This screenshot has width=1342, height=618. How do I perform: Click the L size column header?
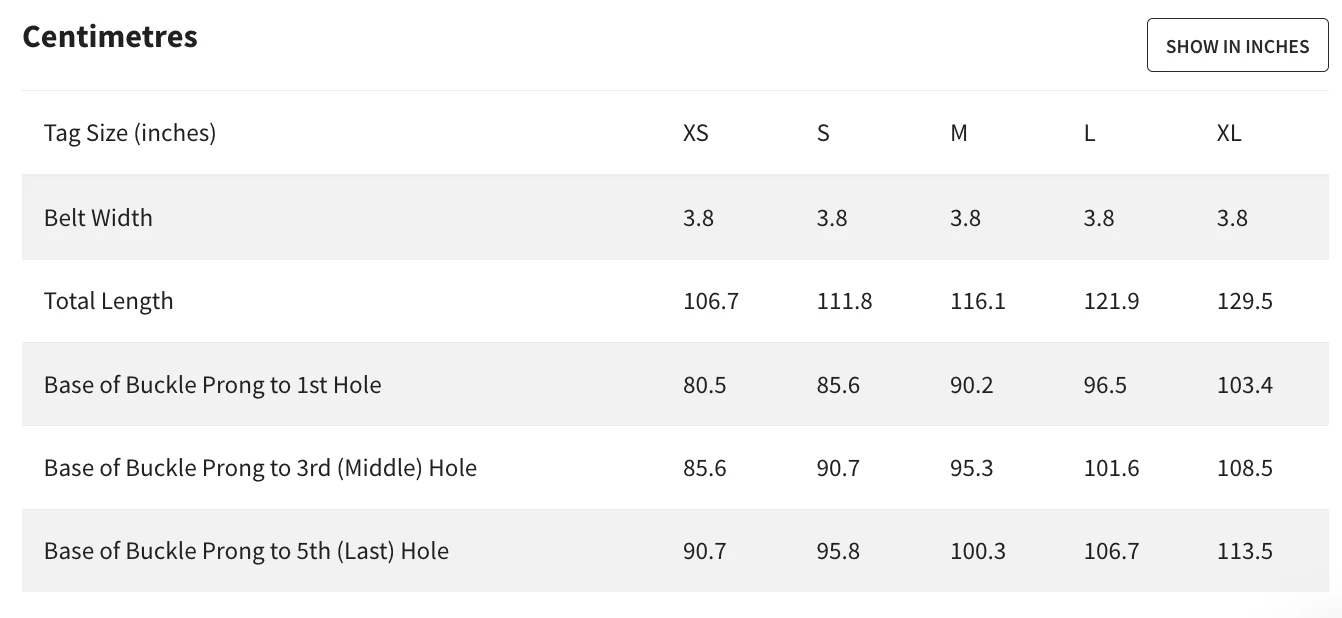coord(1090,133)
